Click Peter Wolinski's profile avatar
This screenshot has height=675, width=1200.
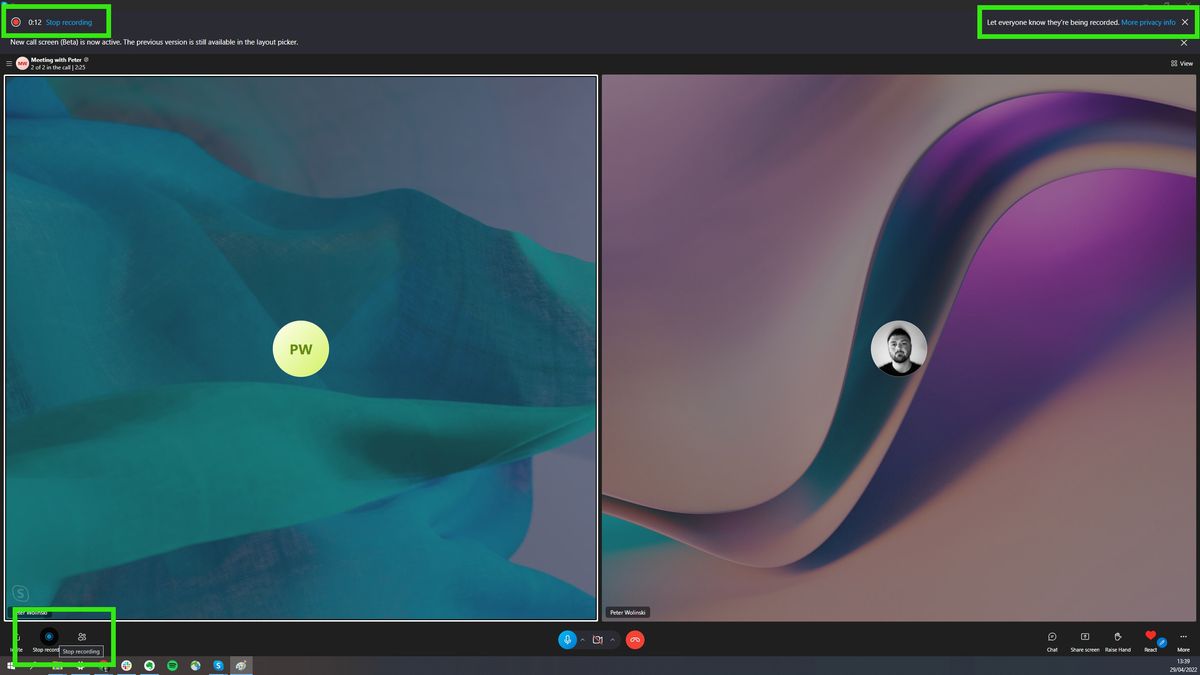(x=899, y=348)
